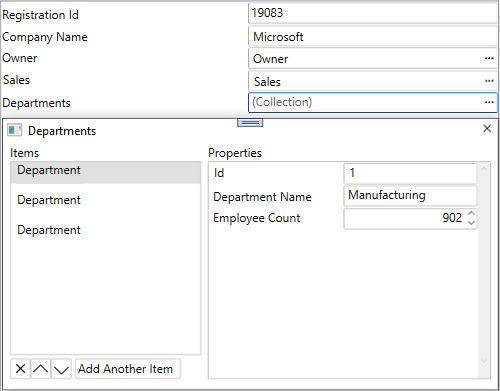Click the Properties heading text
The width and height of the screenshot is (500, 391).
click(235, 153)
